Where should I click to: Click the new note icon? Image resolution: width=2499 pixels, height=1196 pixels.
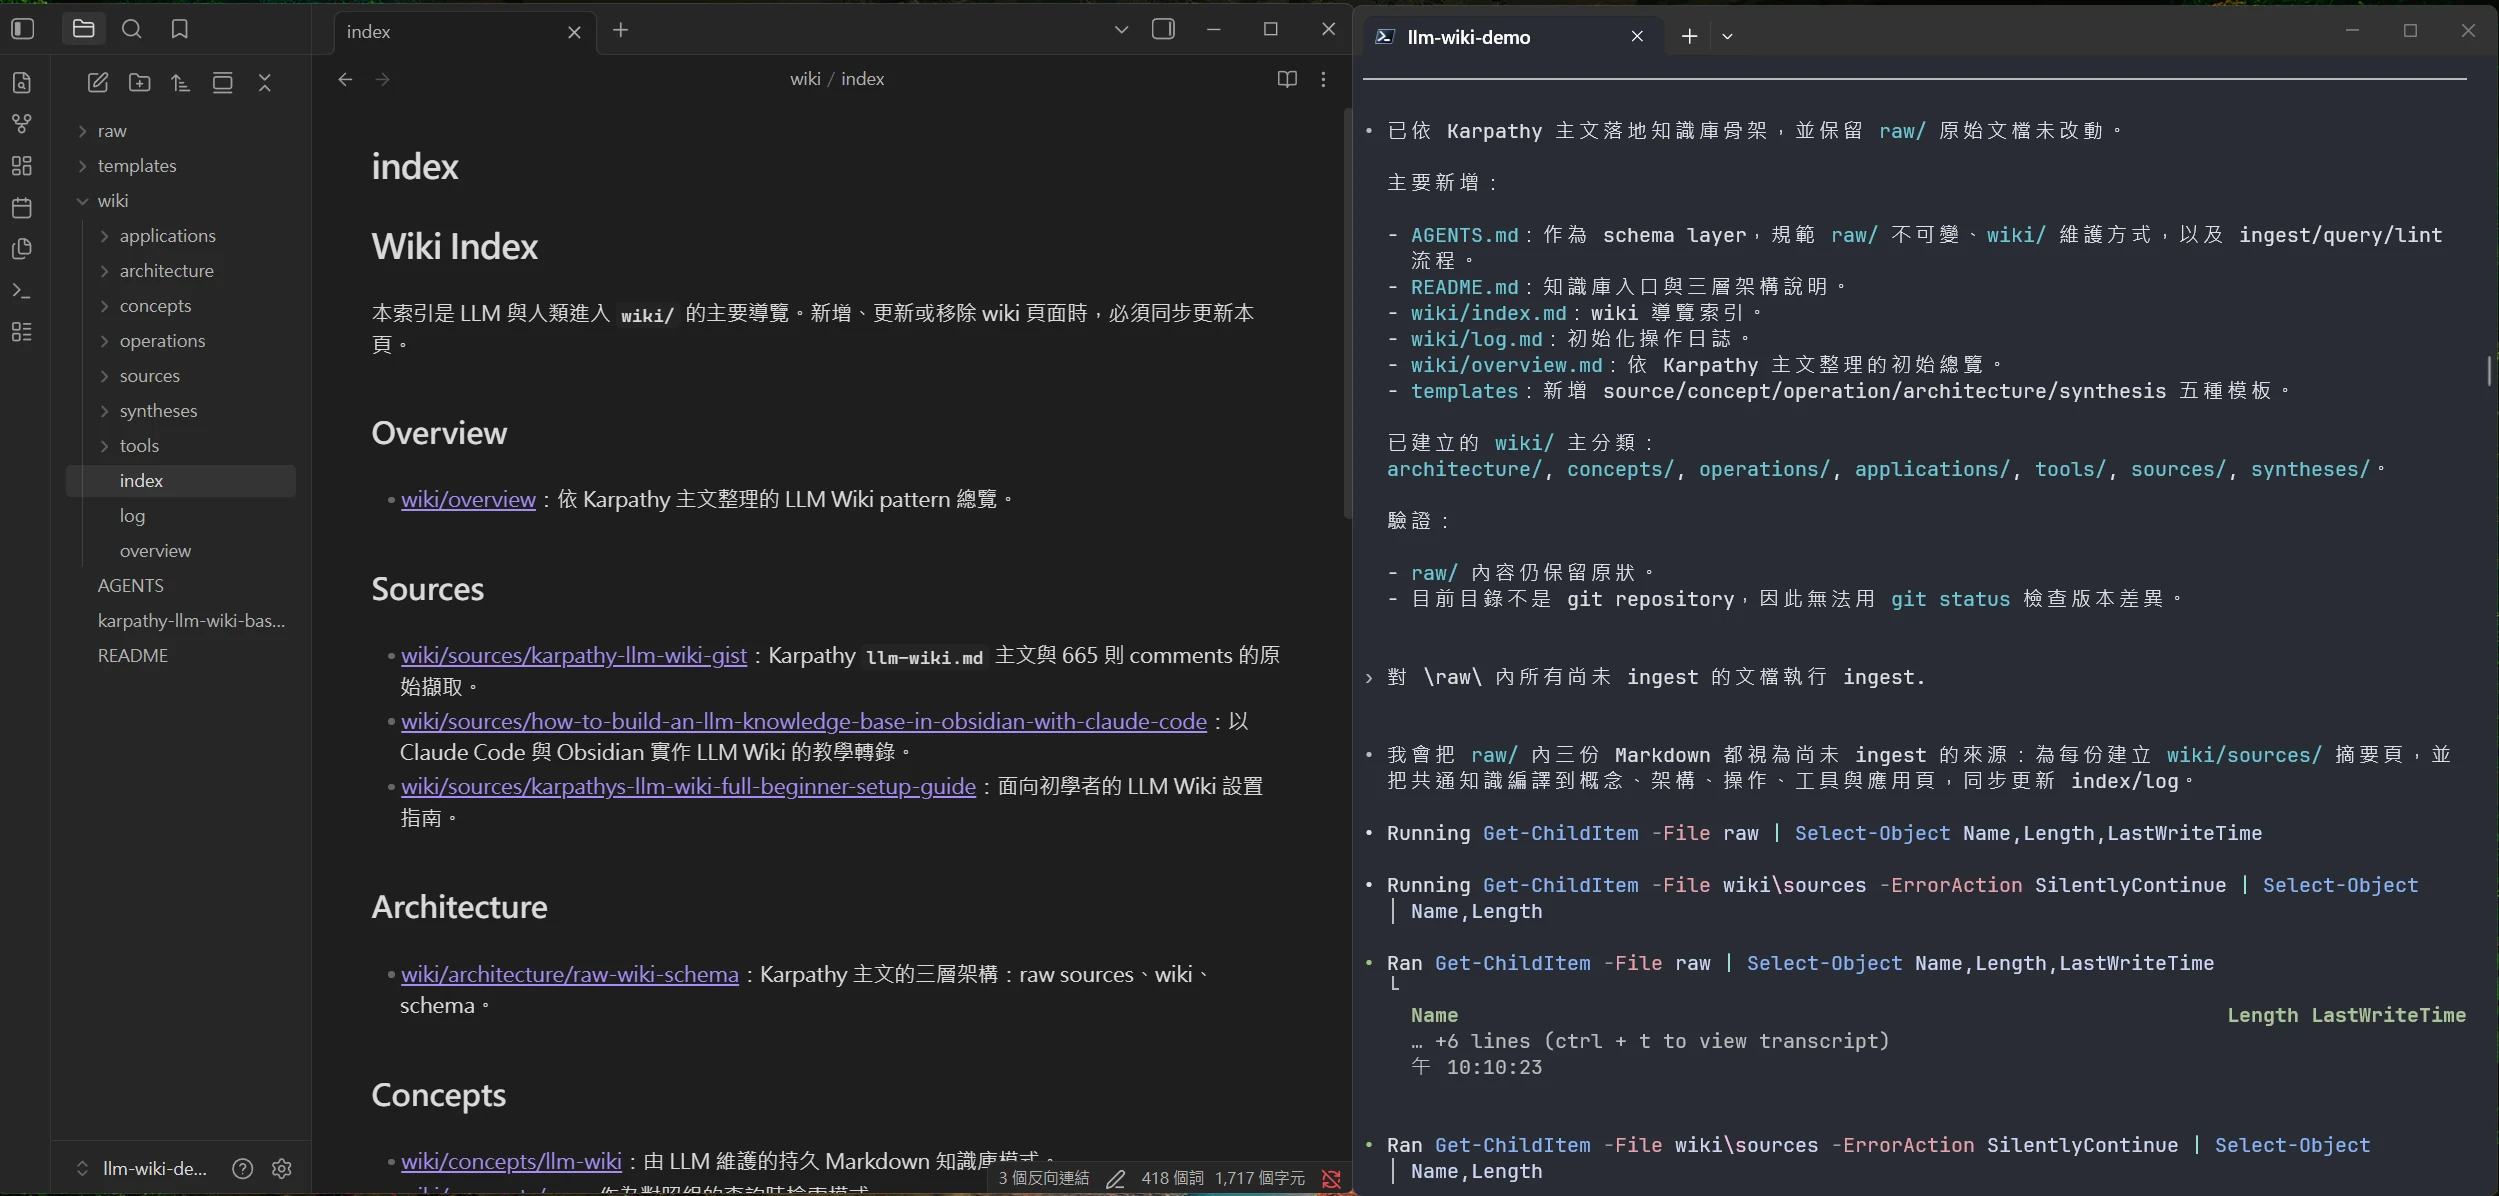tap(97, 83)
